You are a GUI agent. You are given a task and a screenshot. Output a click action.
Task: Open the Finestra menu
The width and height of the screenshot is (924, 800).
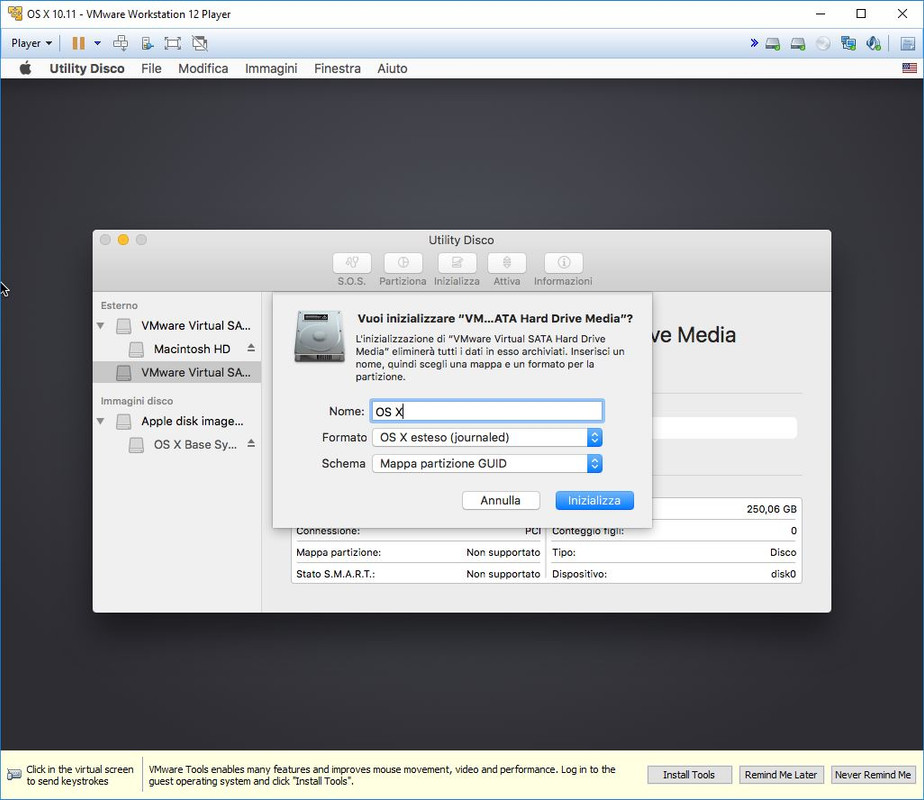[337, 68]
